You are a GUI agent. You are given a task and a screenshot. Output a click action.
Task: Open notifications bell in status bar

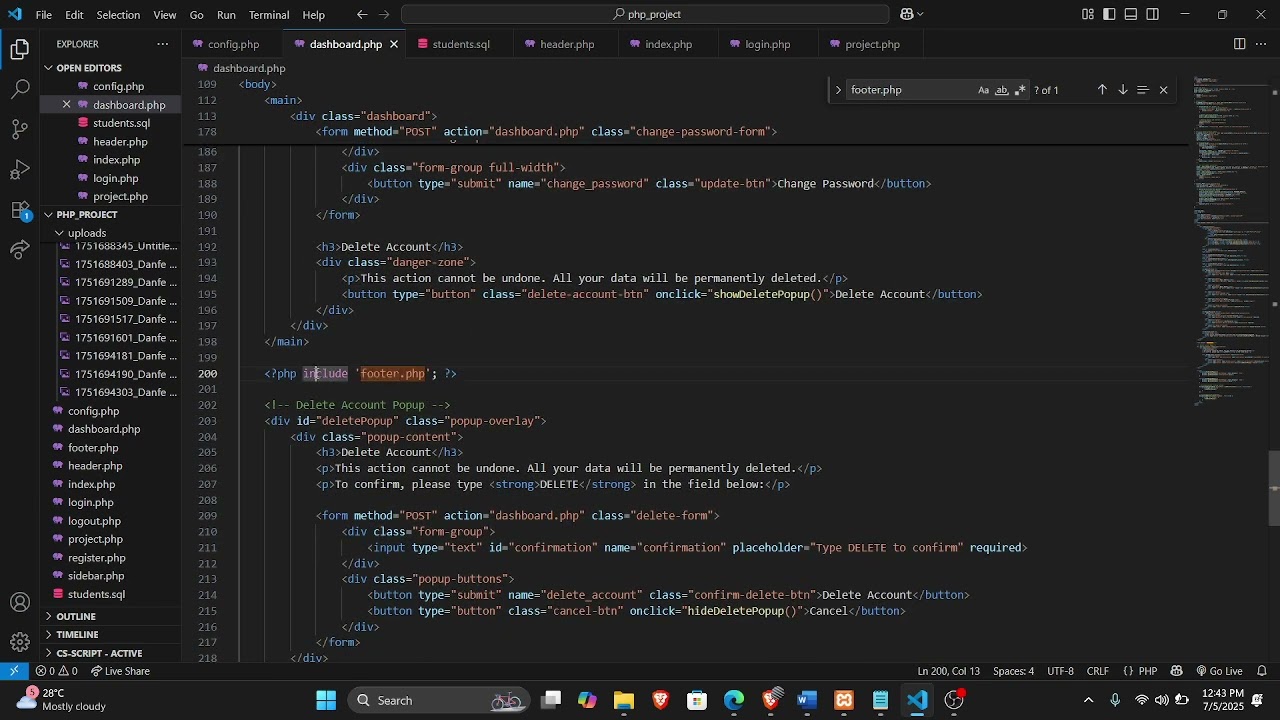click(x=1262, y=671)
